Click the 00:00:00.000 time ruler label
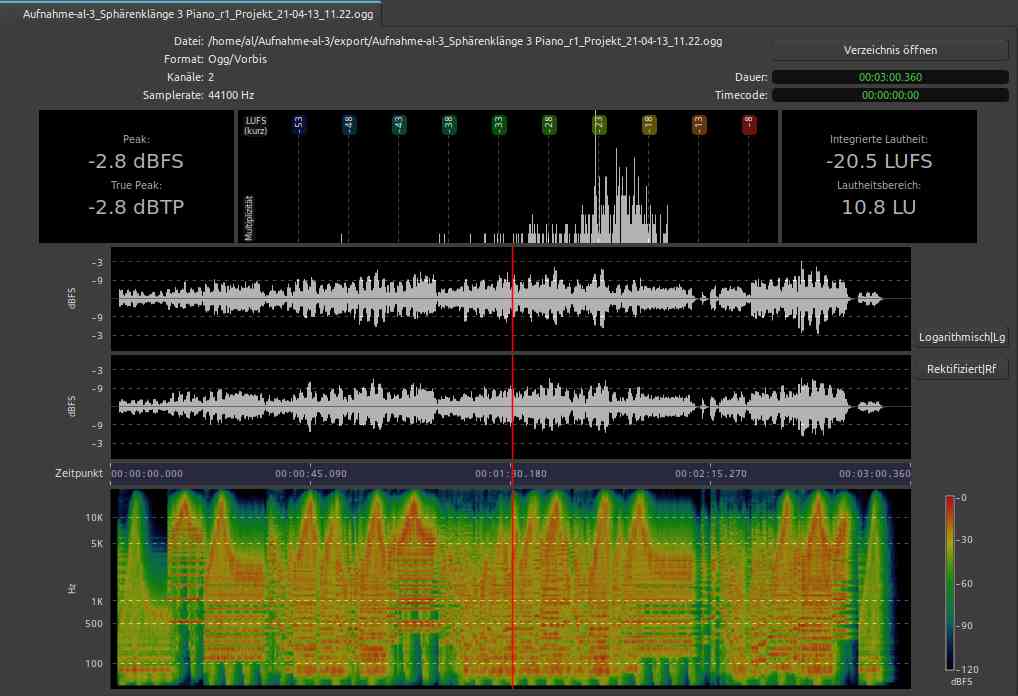Screen dimensions: 1018x696 [x=147, y=474]
